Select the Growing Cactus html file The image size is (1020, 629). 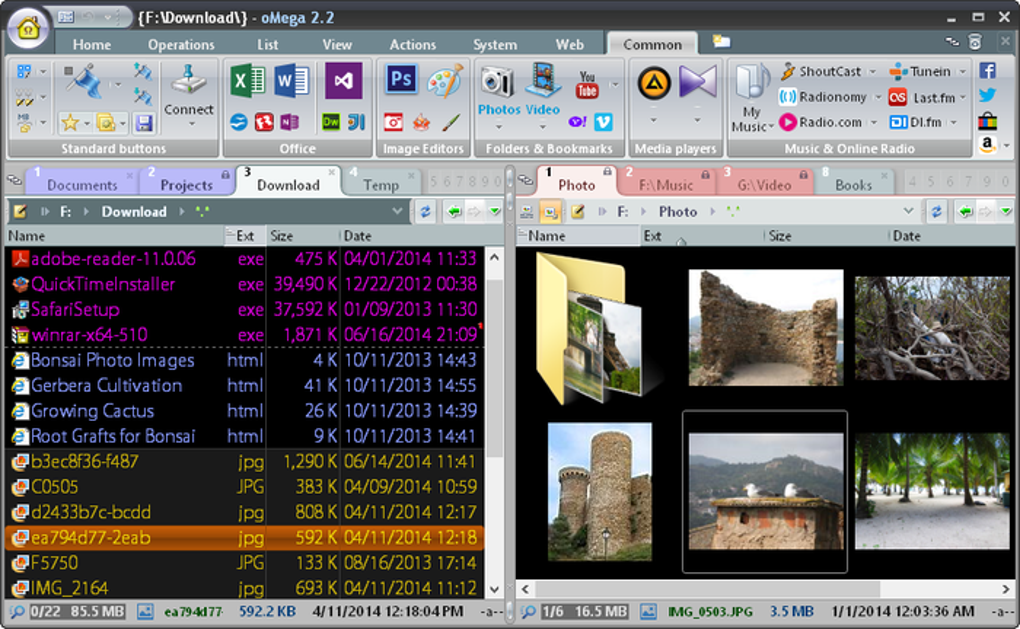point(245,411)
